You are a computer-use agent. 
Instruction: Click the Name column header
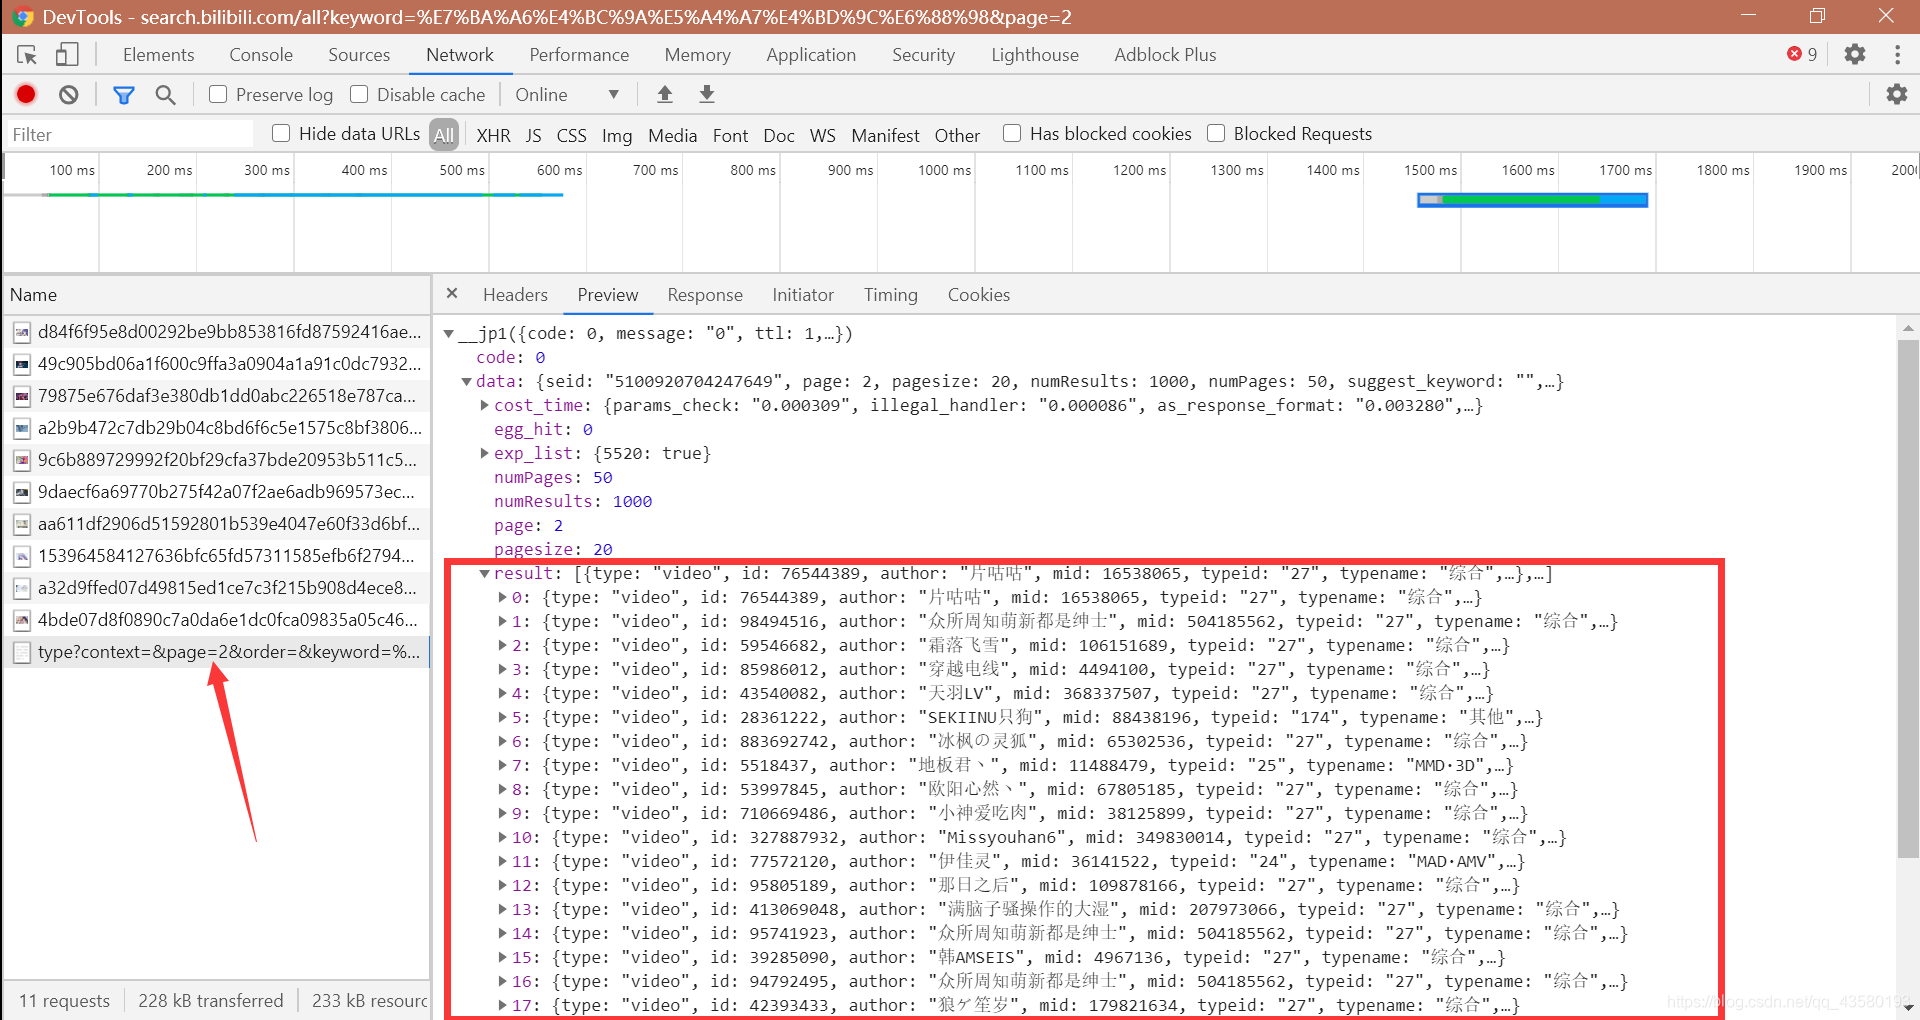pos(216,295)
